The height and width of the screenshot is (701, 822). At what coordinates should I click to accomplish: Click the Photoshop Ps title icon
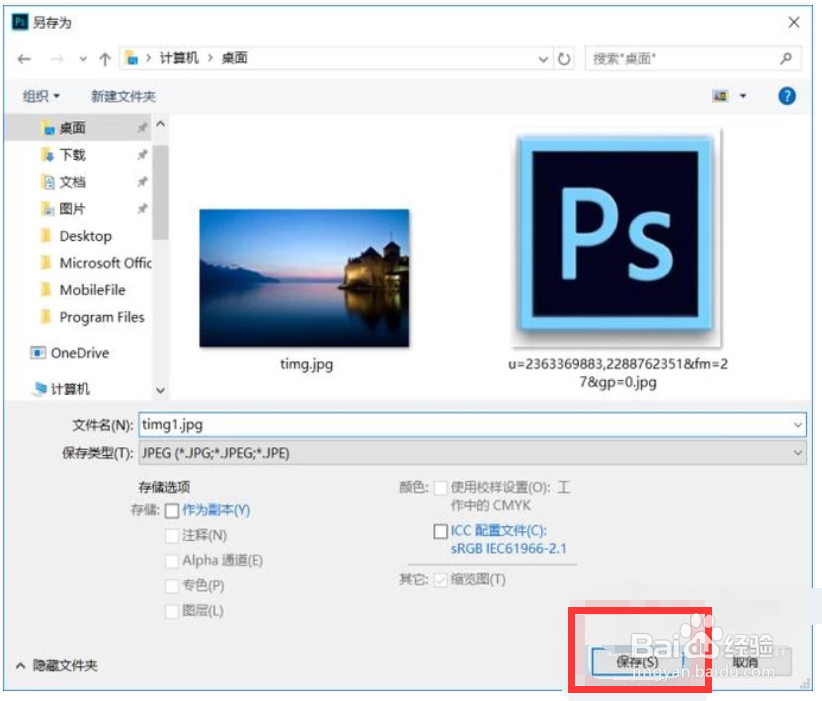[20, 22]
